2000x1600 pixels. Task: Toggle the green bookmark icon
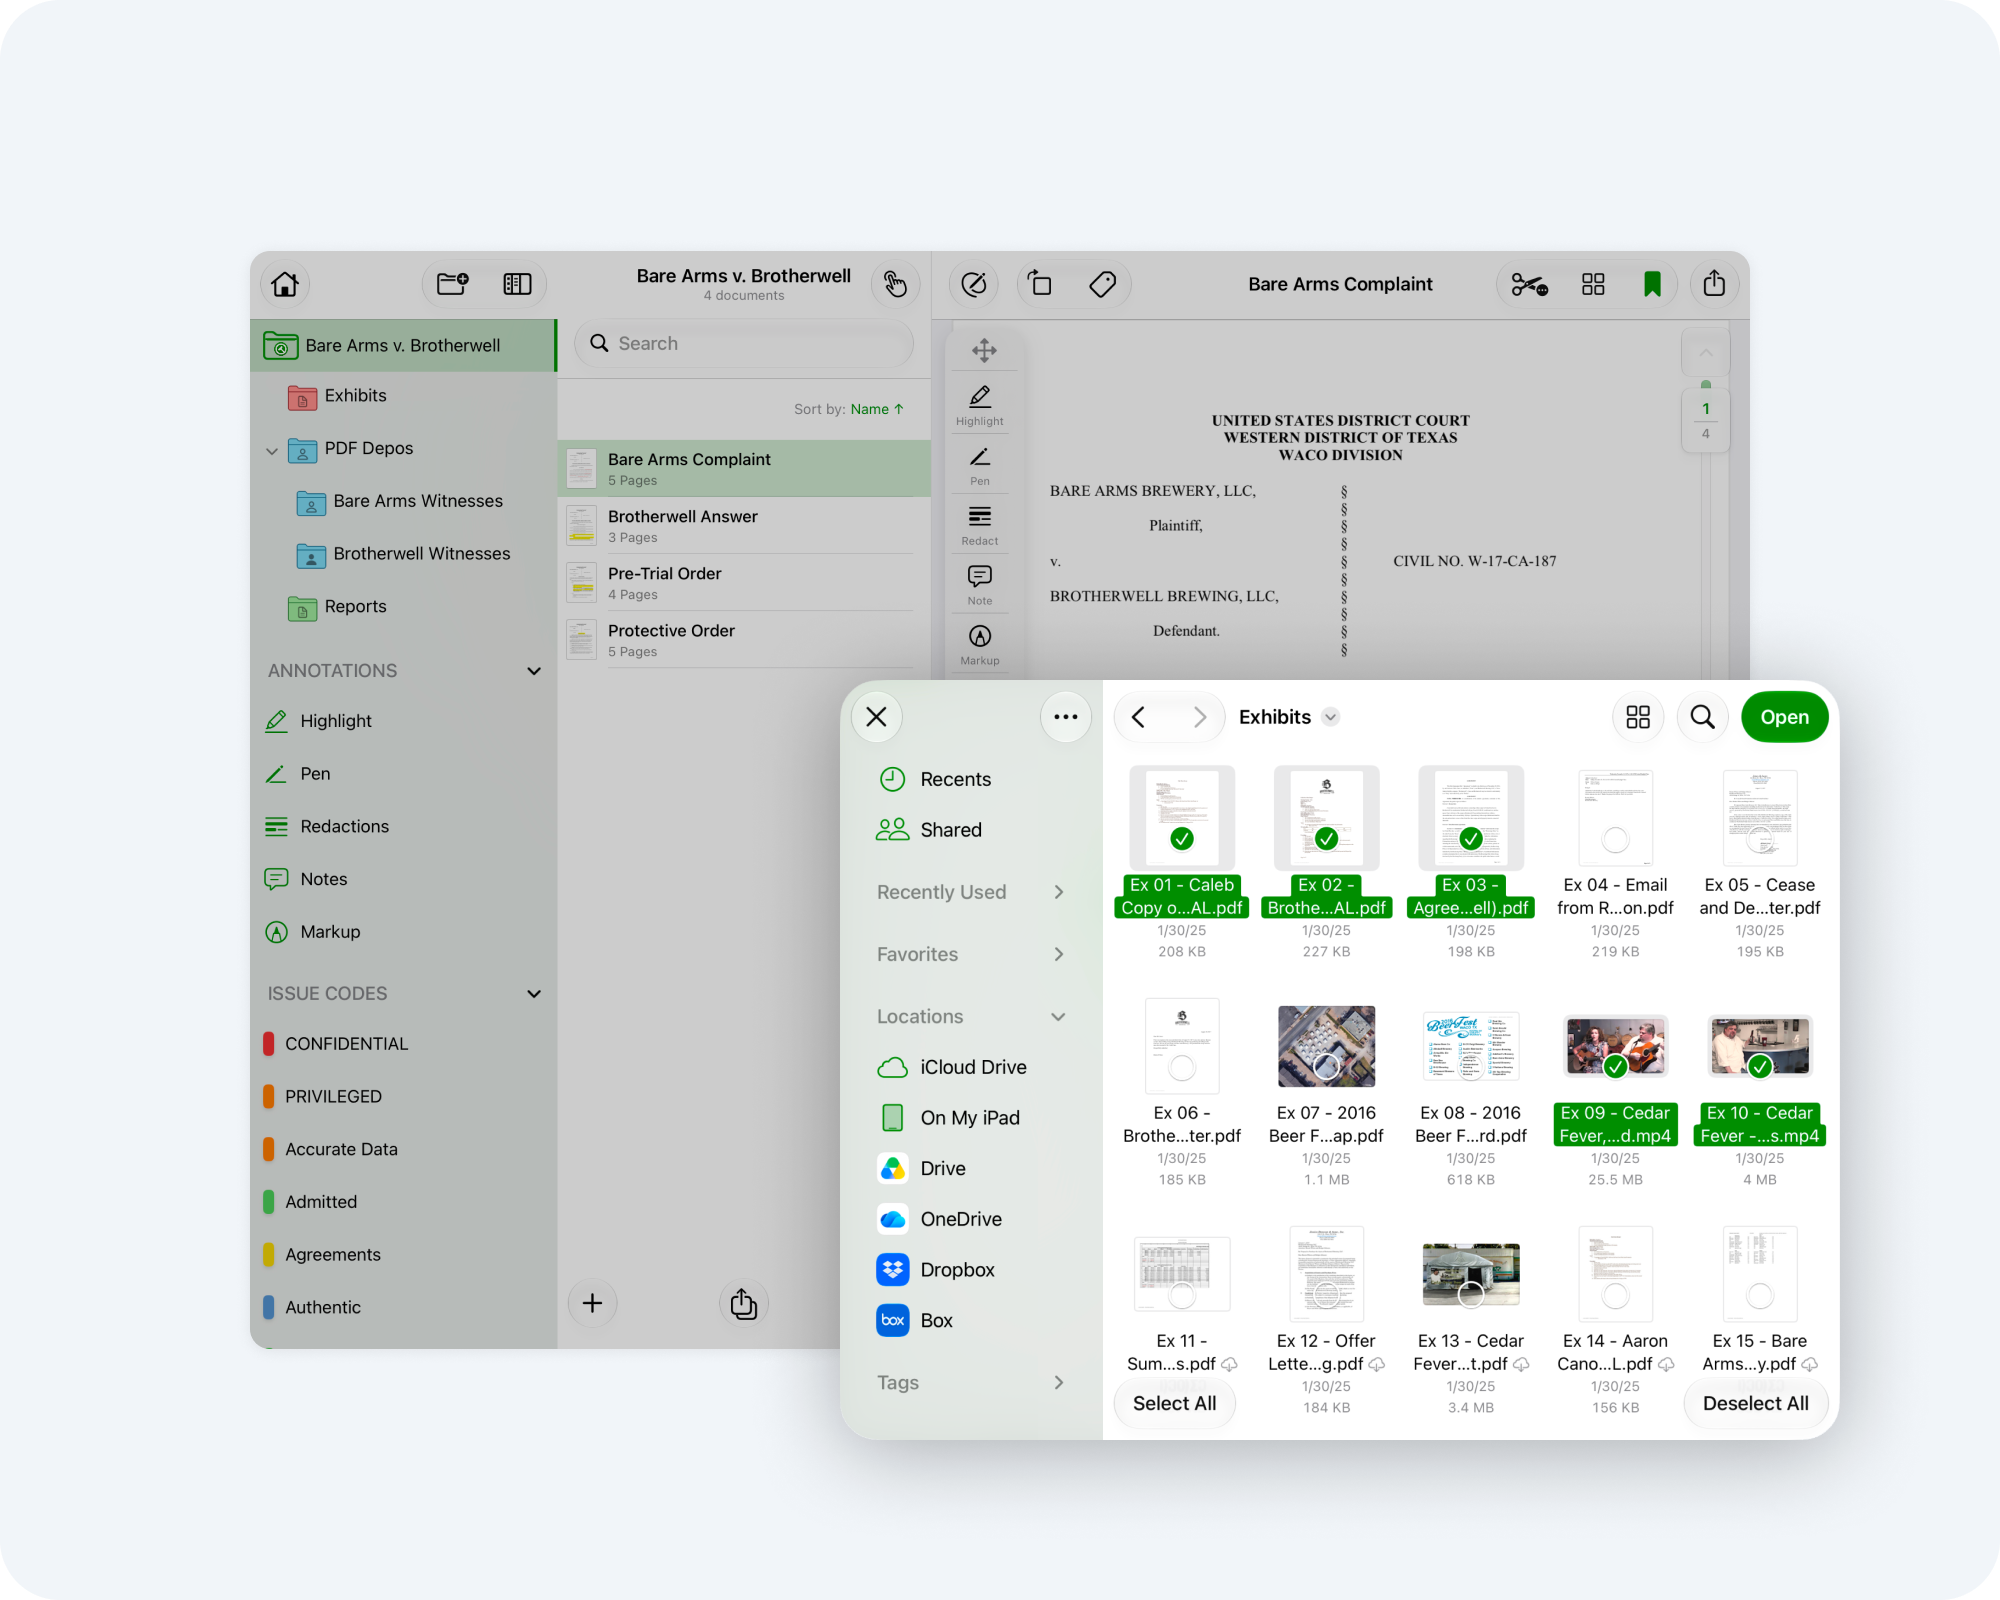point(1652,285)
